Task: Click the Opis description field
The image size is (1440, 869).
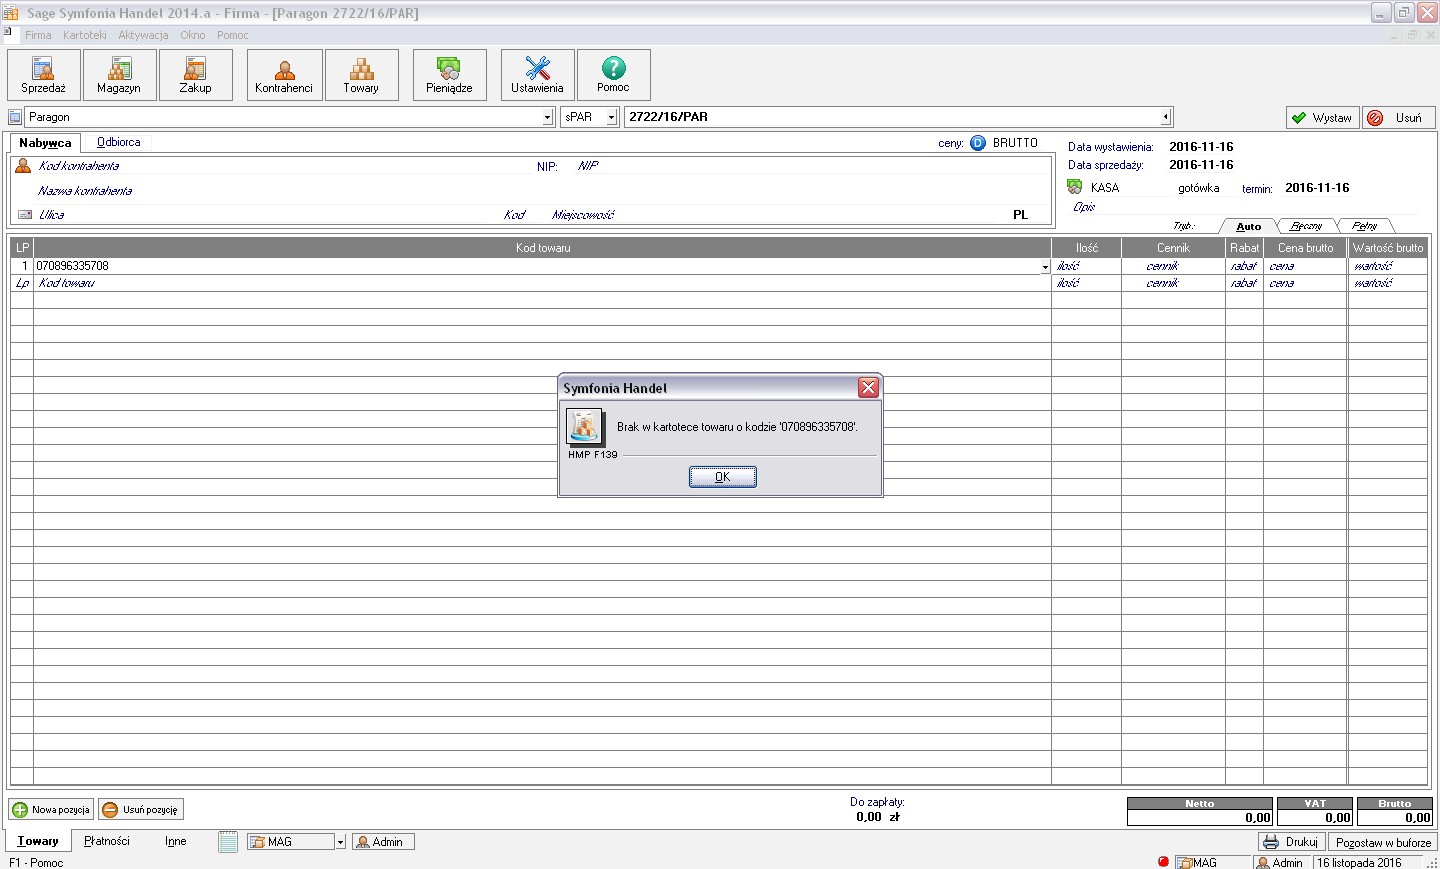Action: 1245,207
